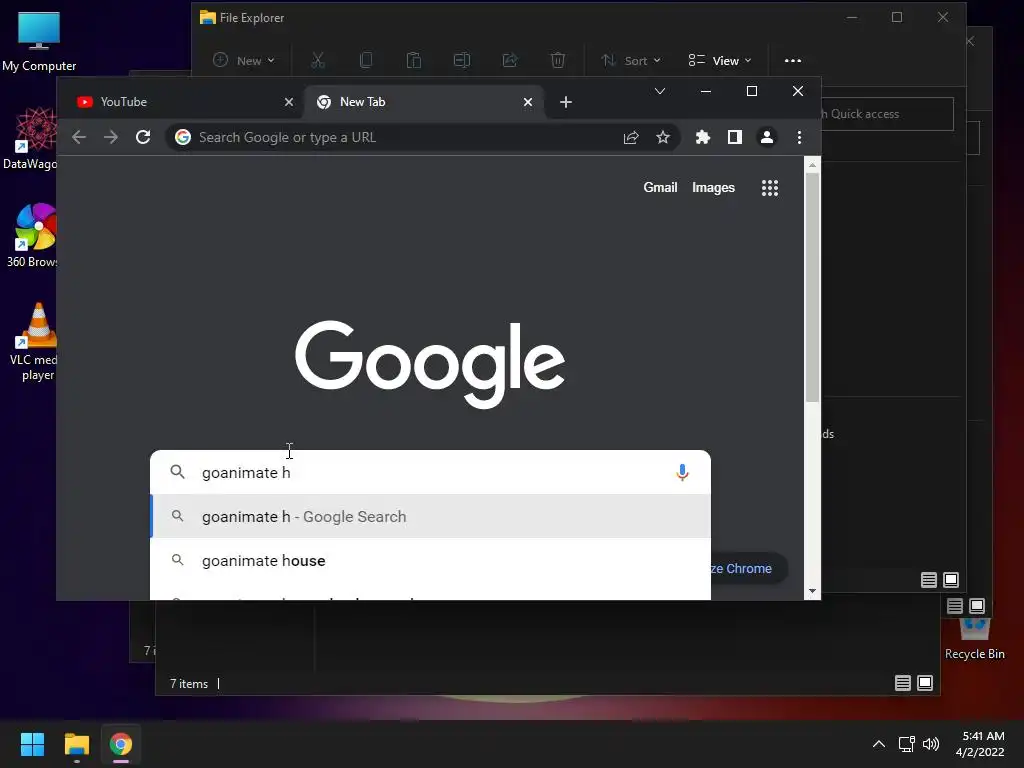Select details view in middle File Explorer window
This screenshot has height=768, width=1024.
[x=955, y=606]
